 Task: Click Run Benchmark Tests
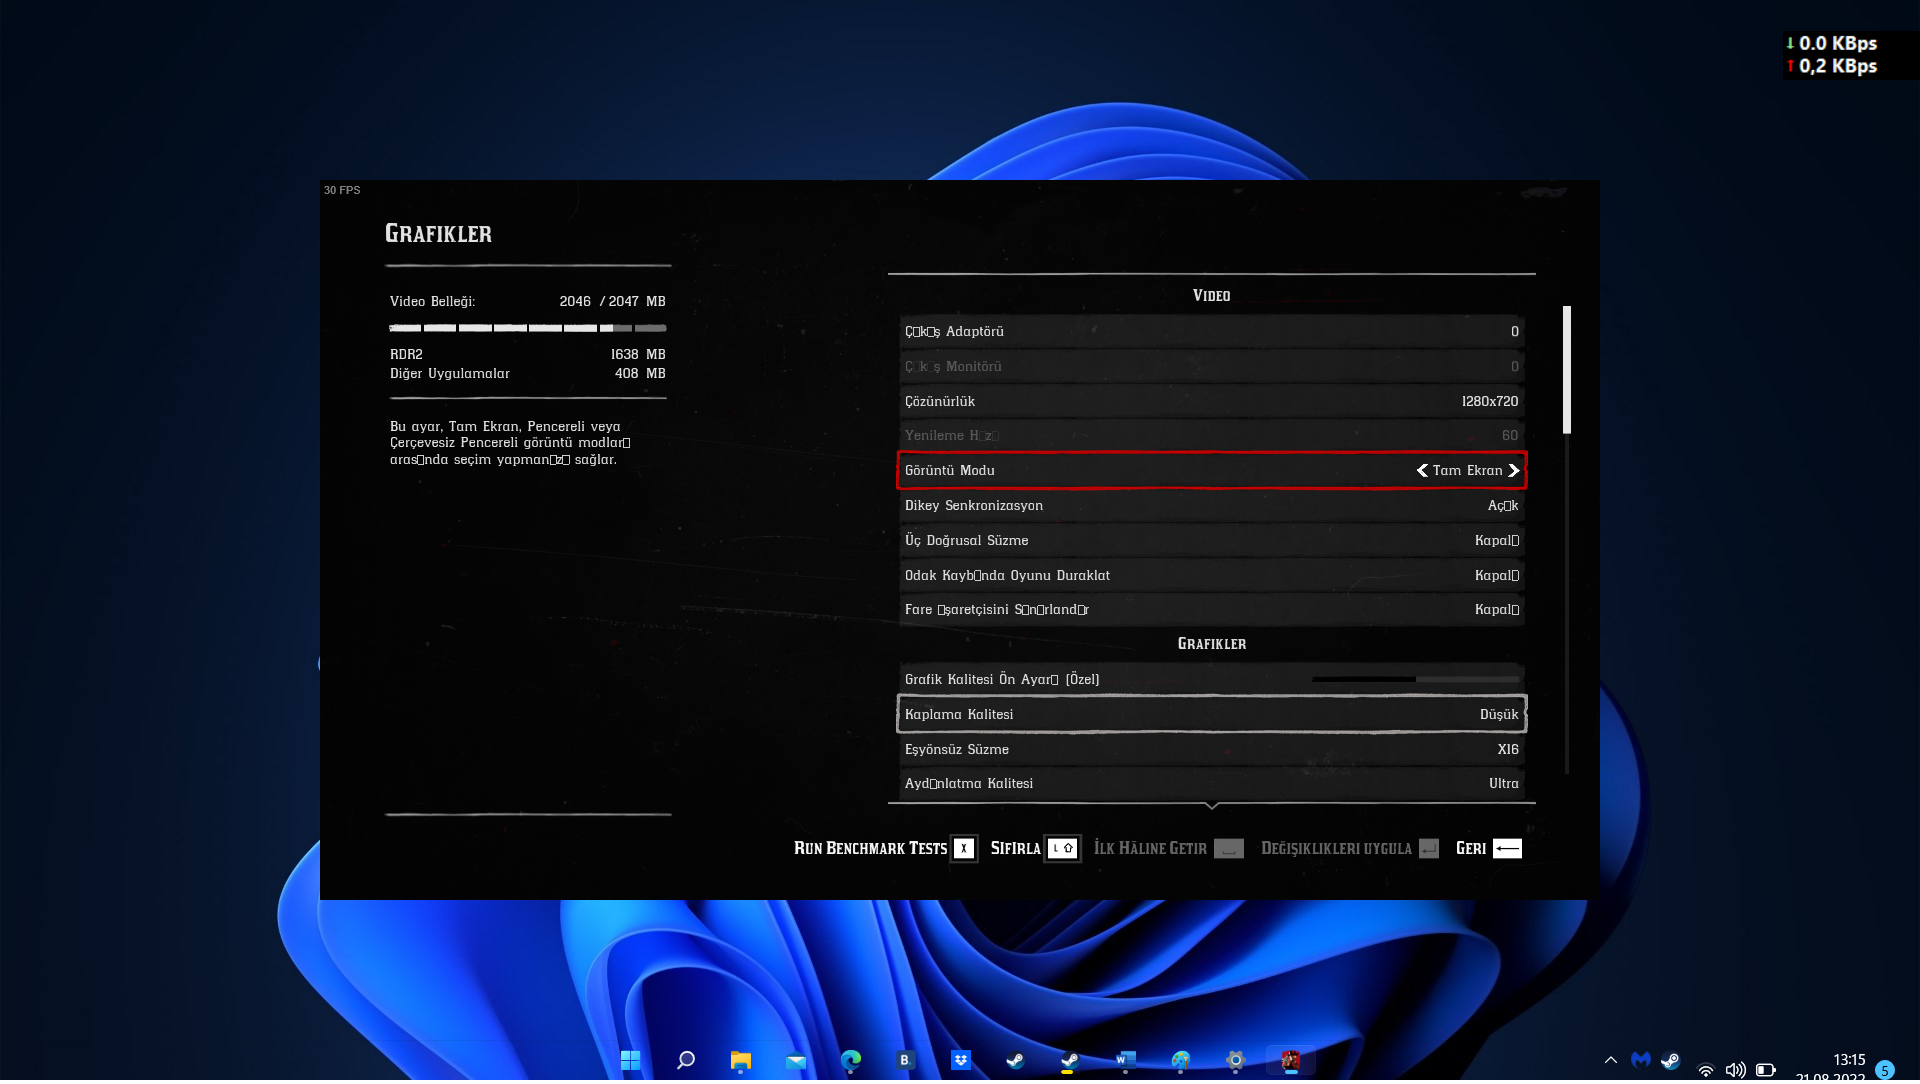(x=870, y=849)
